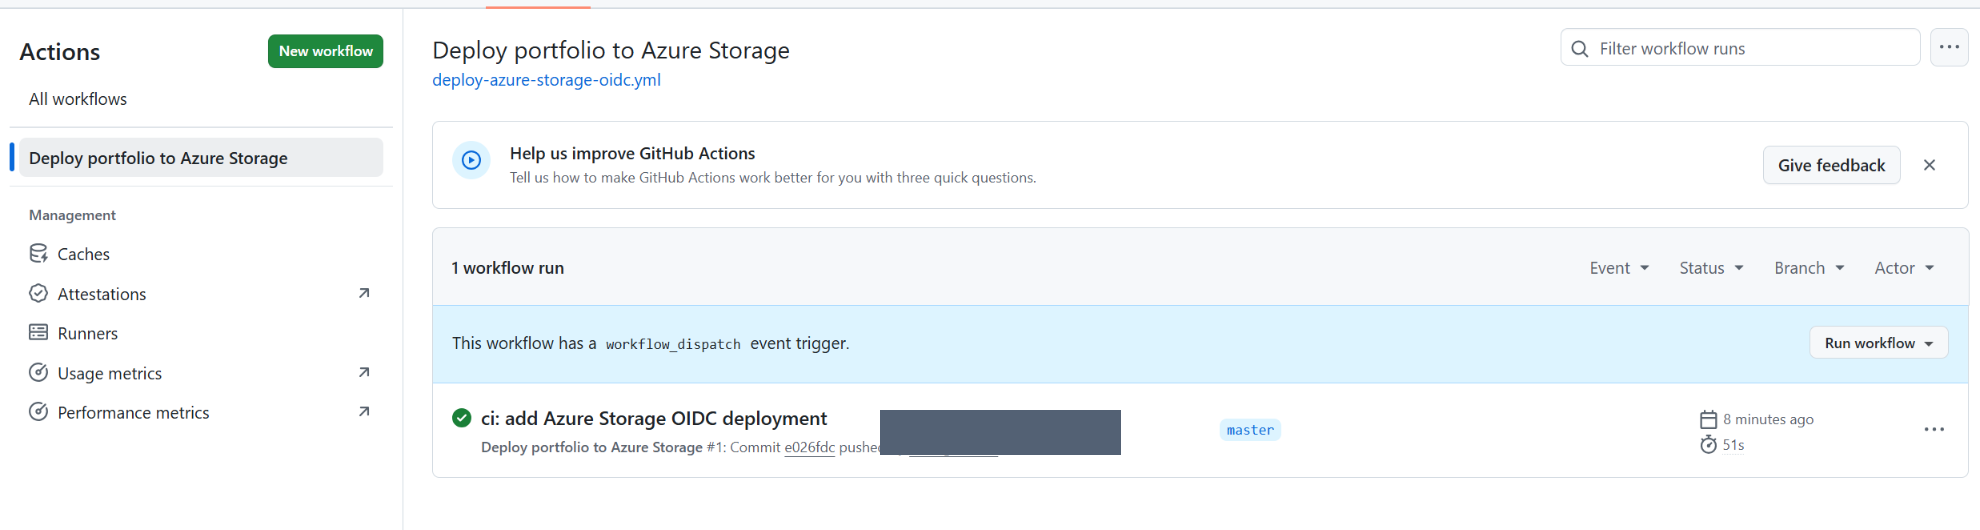This screenshot has width=1980, height=530.
Task: Click the Caches database icon
Action: pyautogui.click(x=38, y=253)
